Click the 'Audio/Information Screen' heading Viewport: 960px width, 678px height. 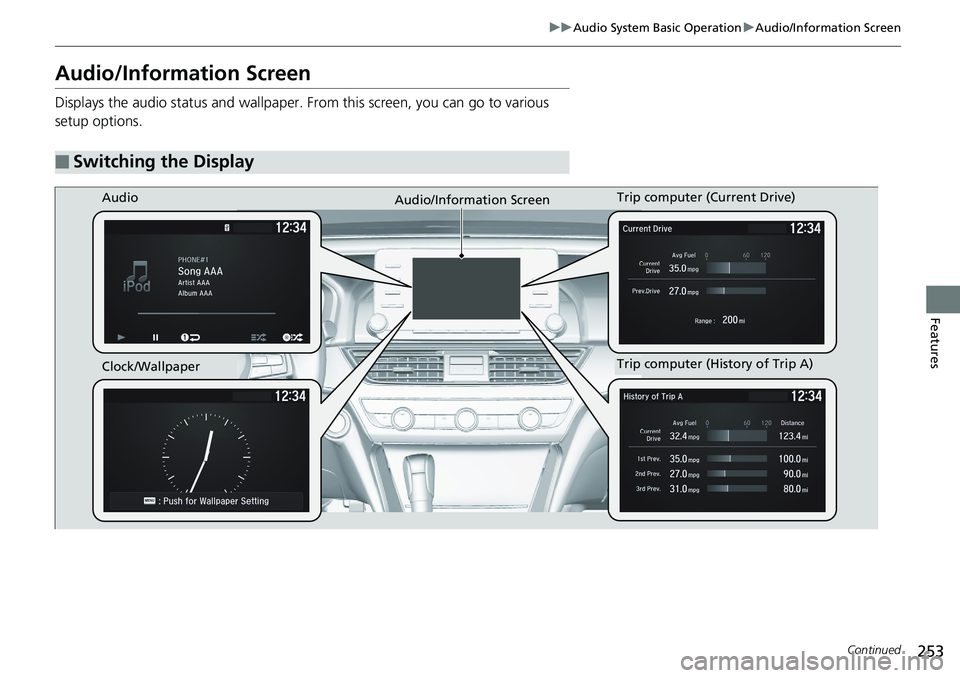tap(182, 73)
